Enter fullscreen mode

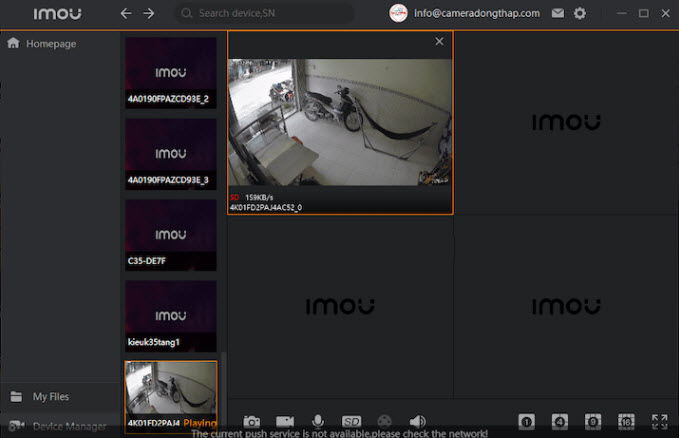659,422
